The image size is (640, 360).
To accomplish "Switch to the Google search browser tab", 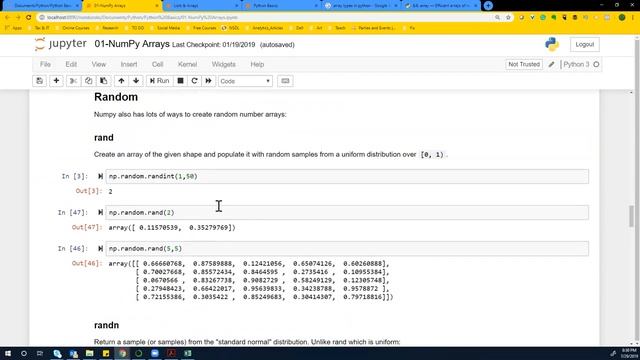I will coord(360,6).
